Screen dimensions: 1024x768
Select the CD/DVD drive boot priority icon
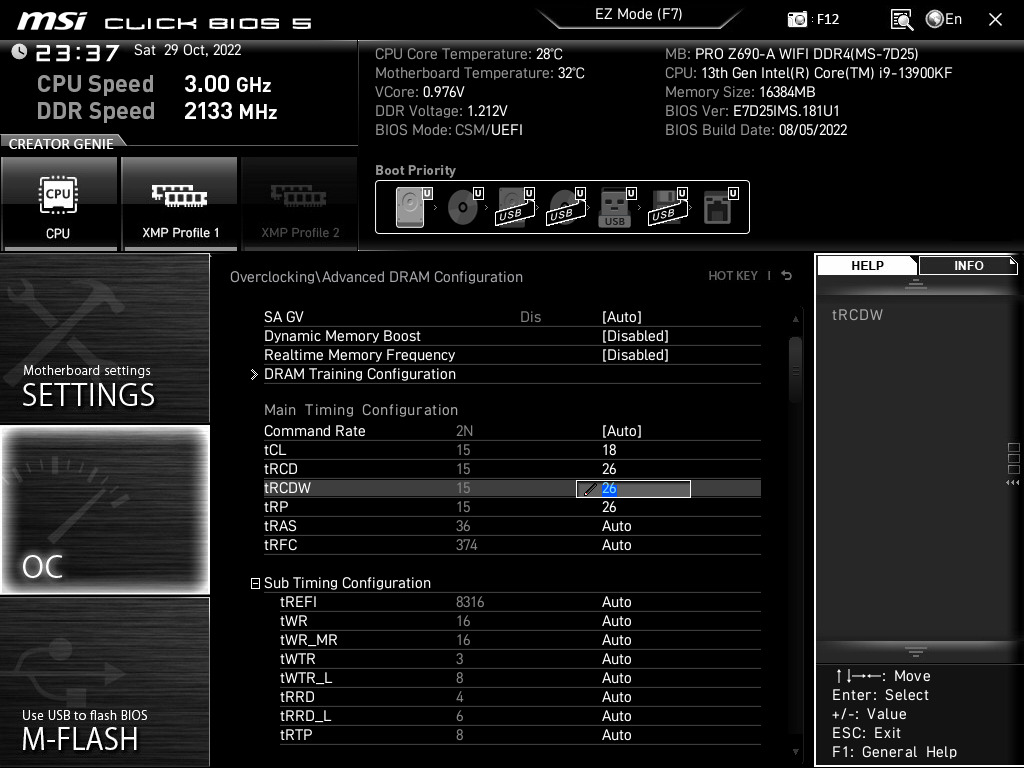coord(464,207)
